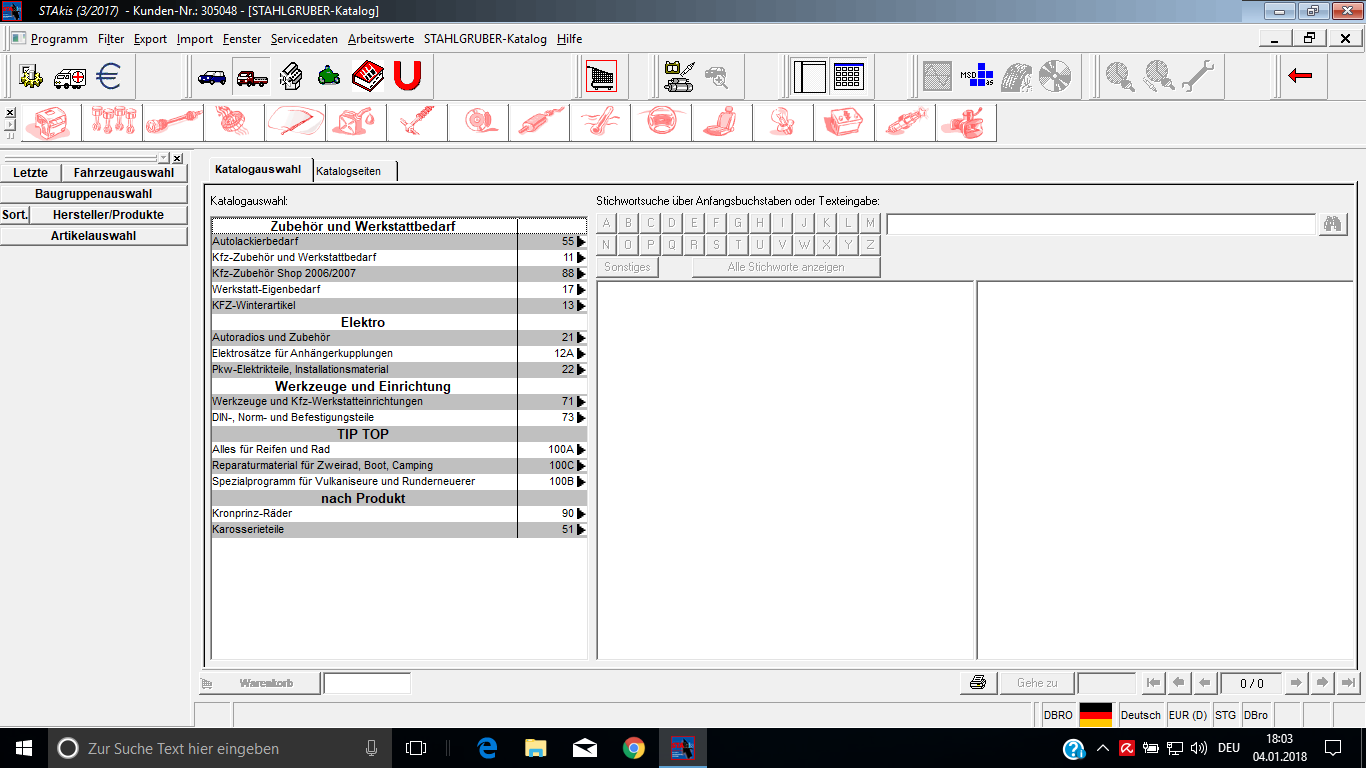Screen dimensions: 1366x768
Task: Click the Fahrzeugauswahl button
Action: point(124,173)
